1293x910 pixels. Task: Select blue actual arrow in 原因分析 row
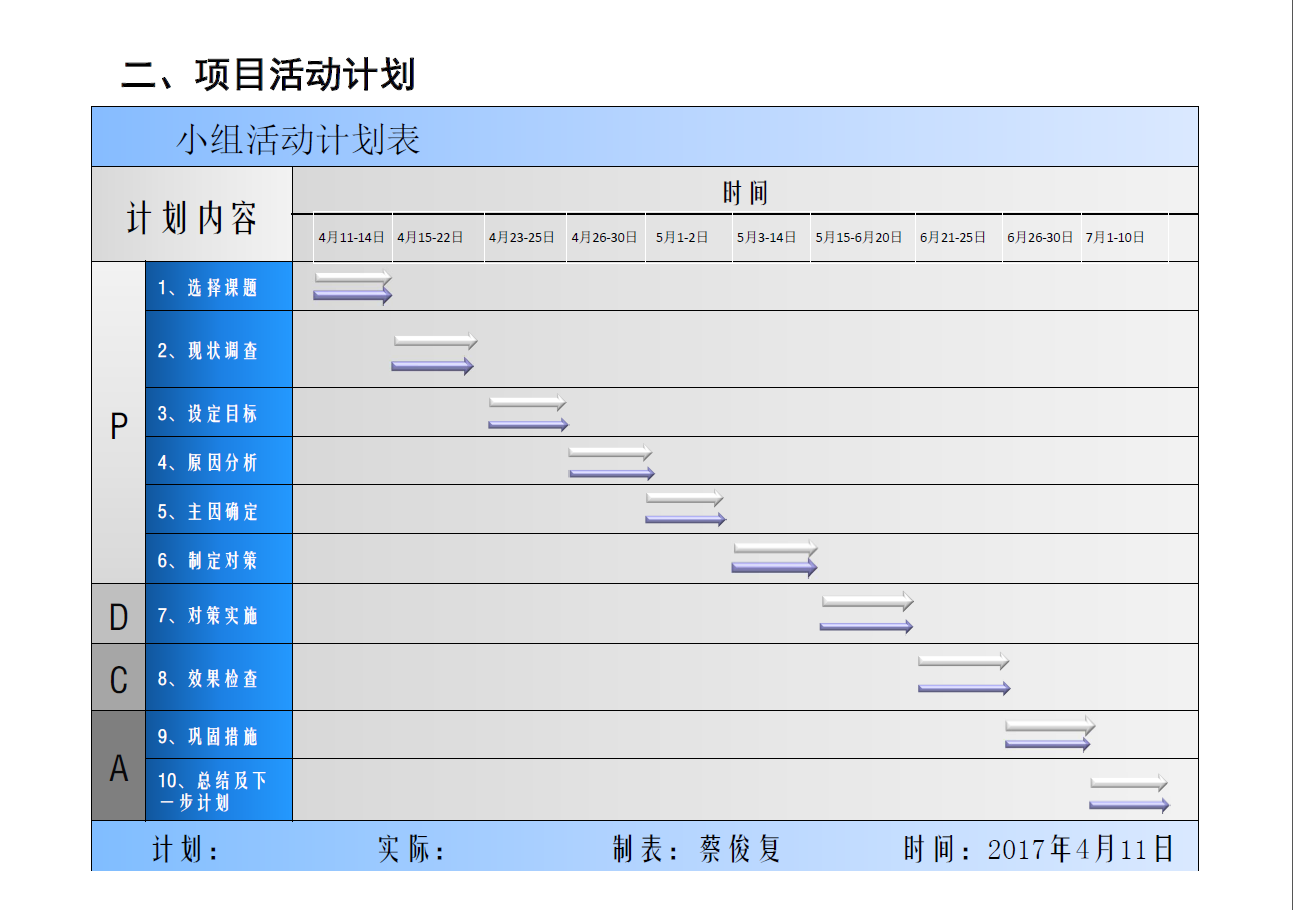point(612,473)
